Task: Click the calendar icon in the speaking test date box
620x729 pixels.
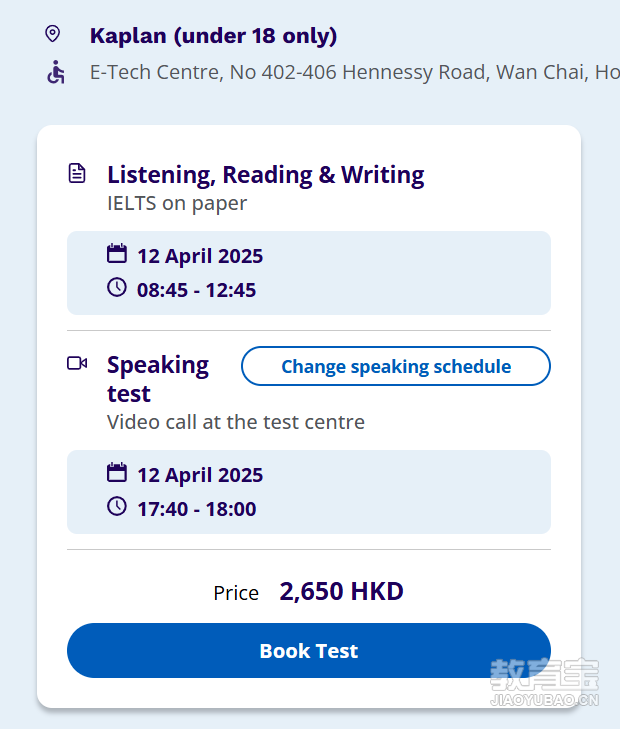Action: pyautogui.click(x=117, y=473)
